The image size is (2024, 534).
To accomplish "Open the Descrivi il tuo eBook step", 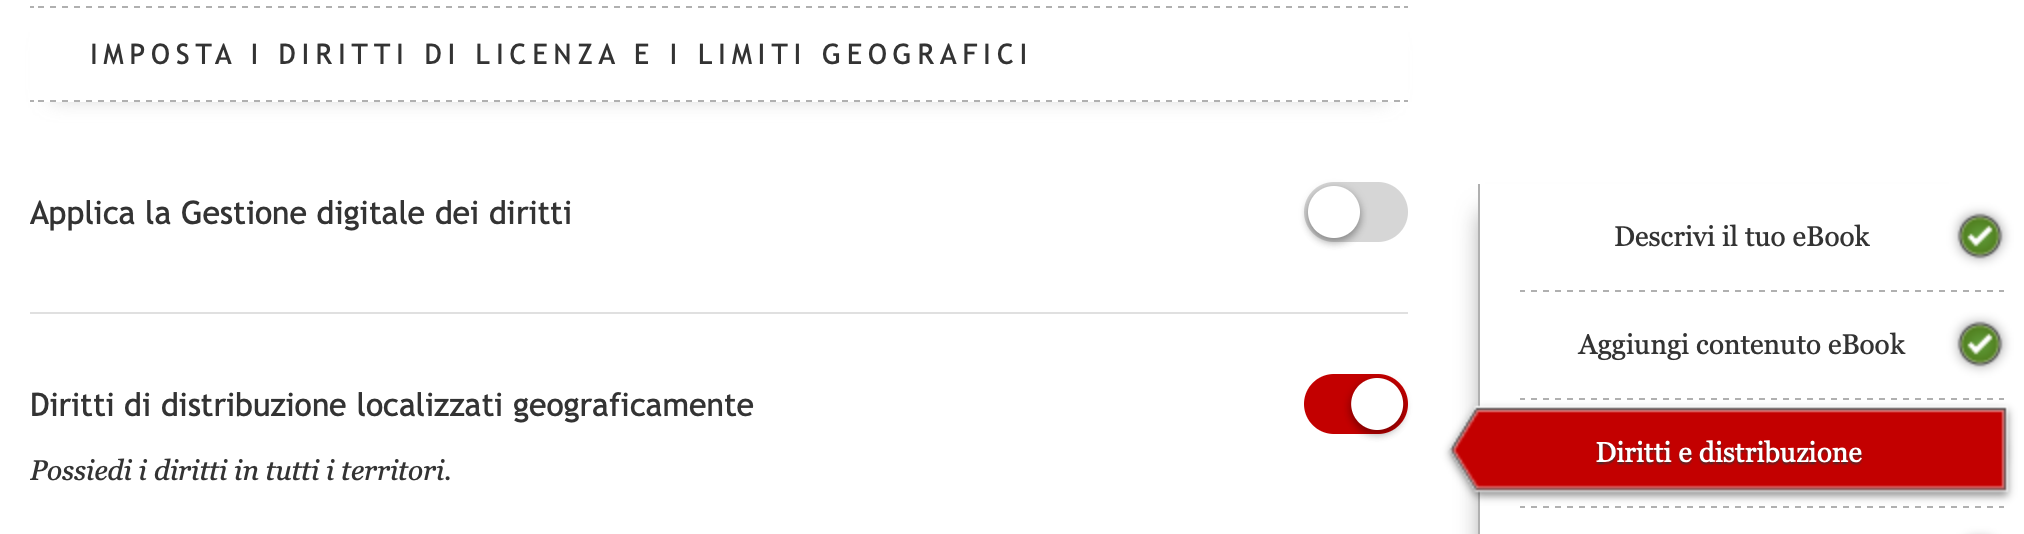I will point(1741,237).
